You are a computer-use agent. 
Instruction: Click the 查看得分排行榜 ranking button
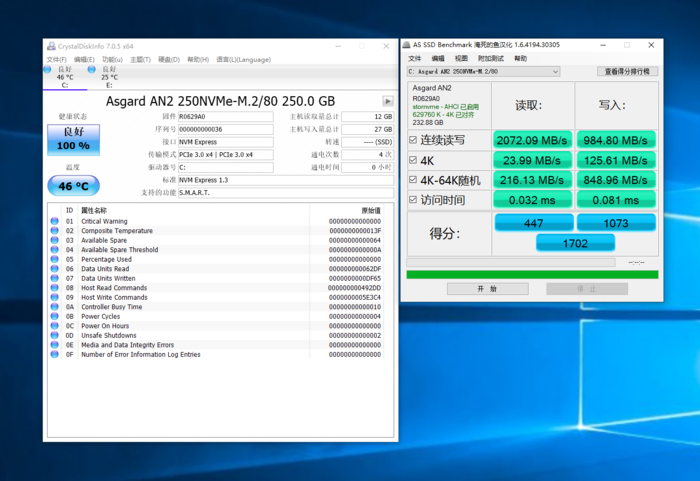(627, 71)
